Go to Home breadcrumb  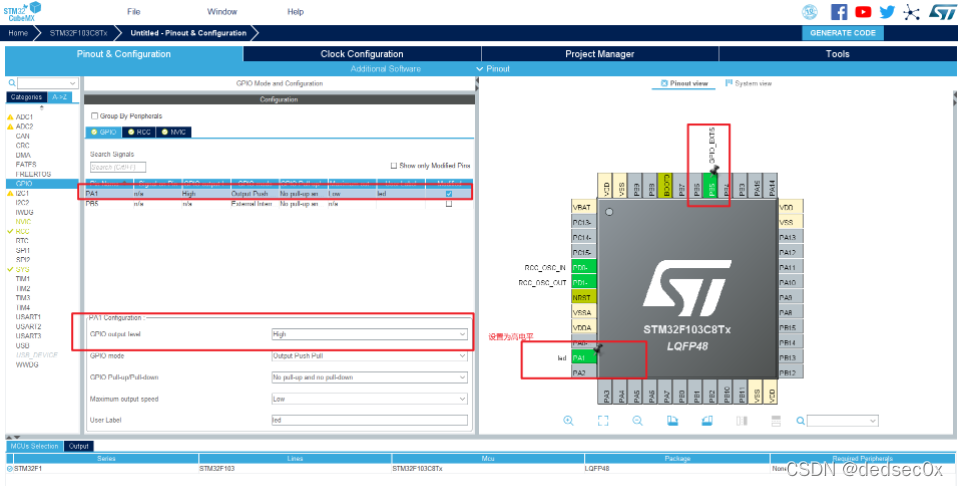tap(18, 33)
